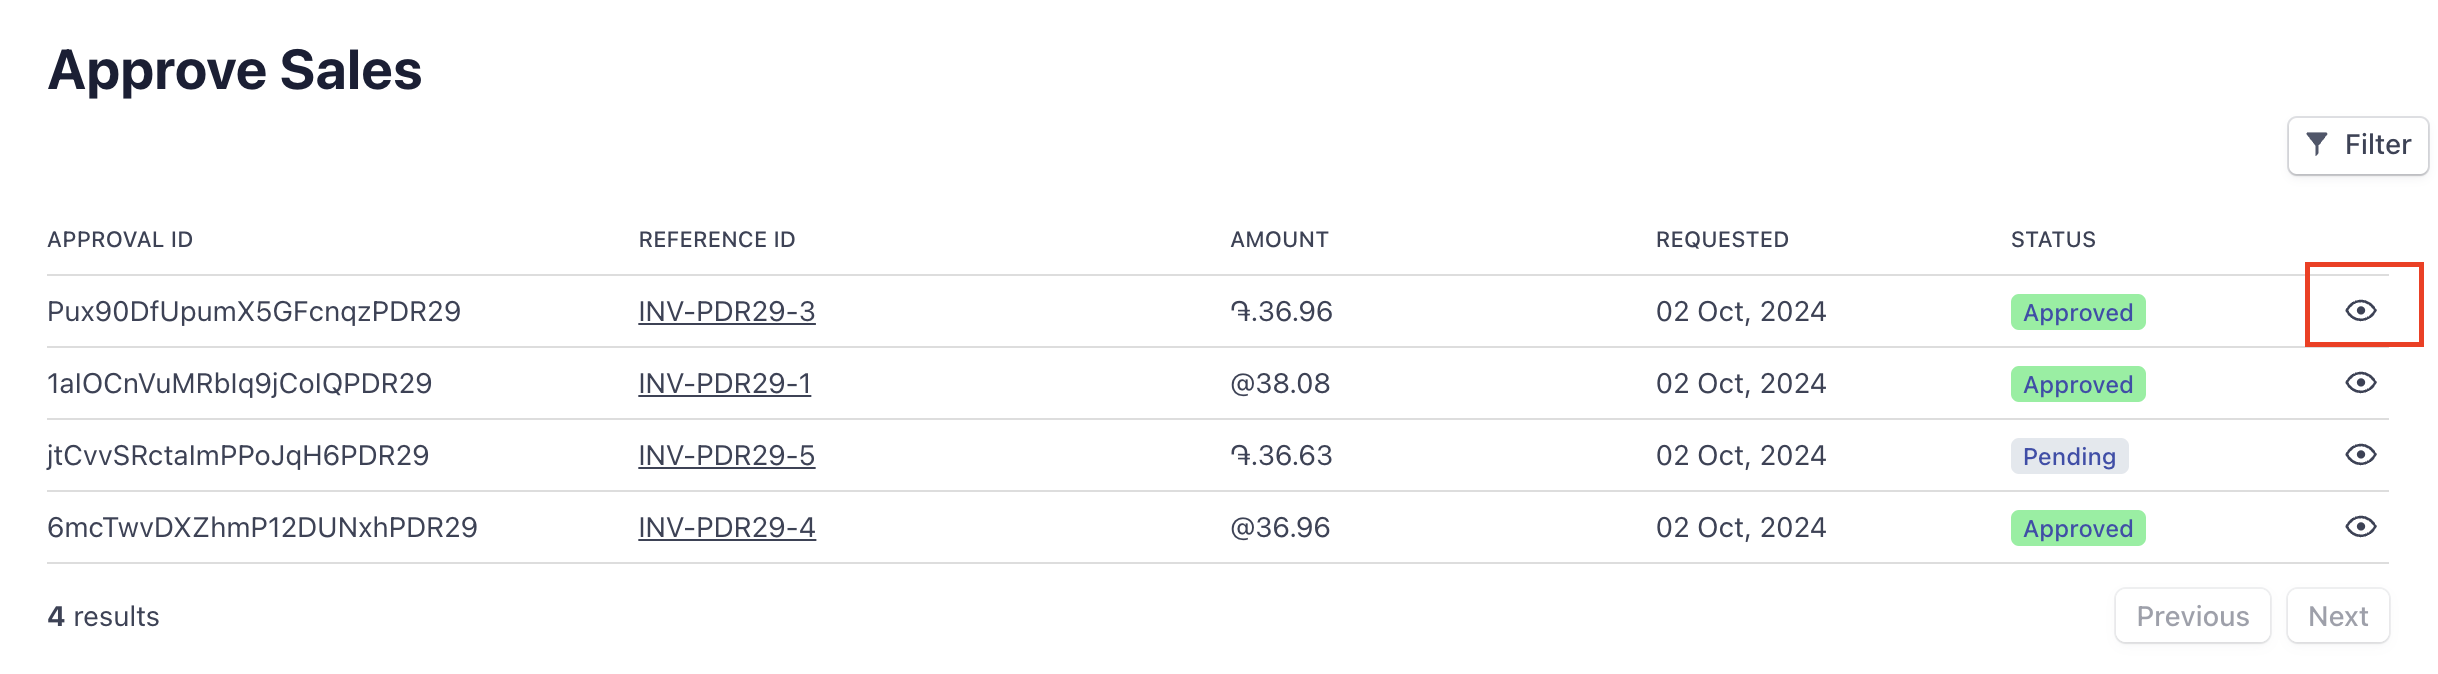
Task: Go to the Previous page
Action: [x=2193, y=616]
